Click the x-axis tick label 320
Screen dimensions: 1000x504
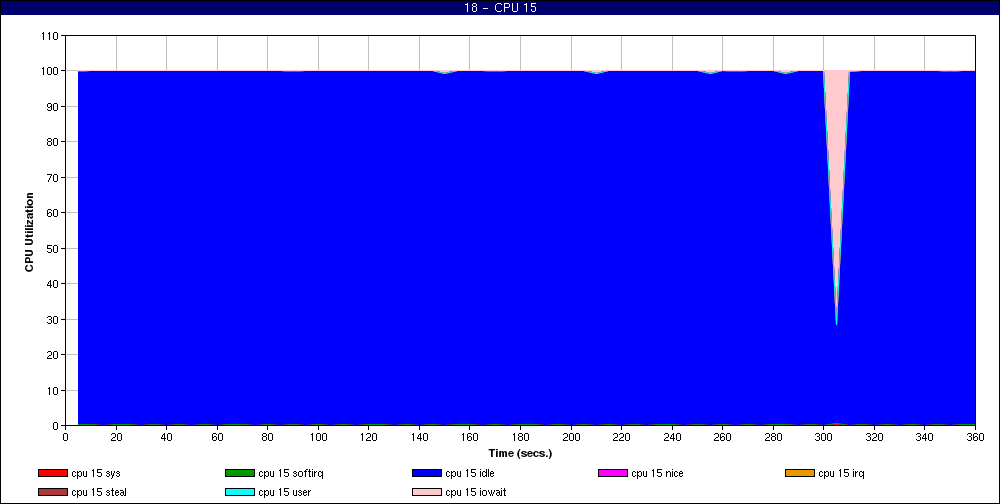874,437
